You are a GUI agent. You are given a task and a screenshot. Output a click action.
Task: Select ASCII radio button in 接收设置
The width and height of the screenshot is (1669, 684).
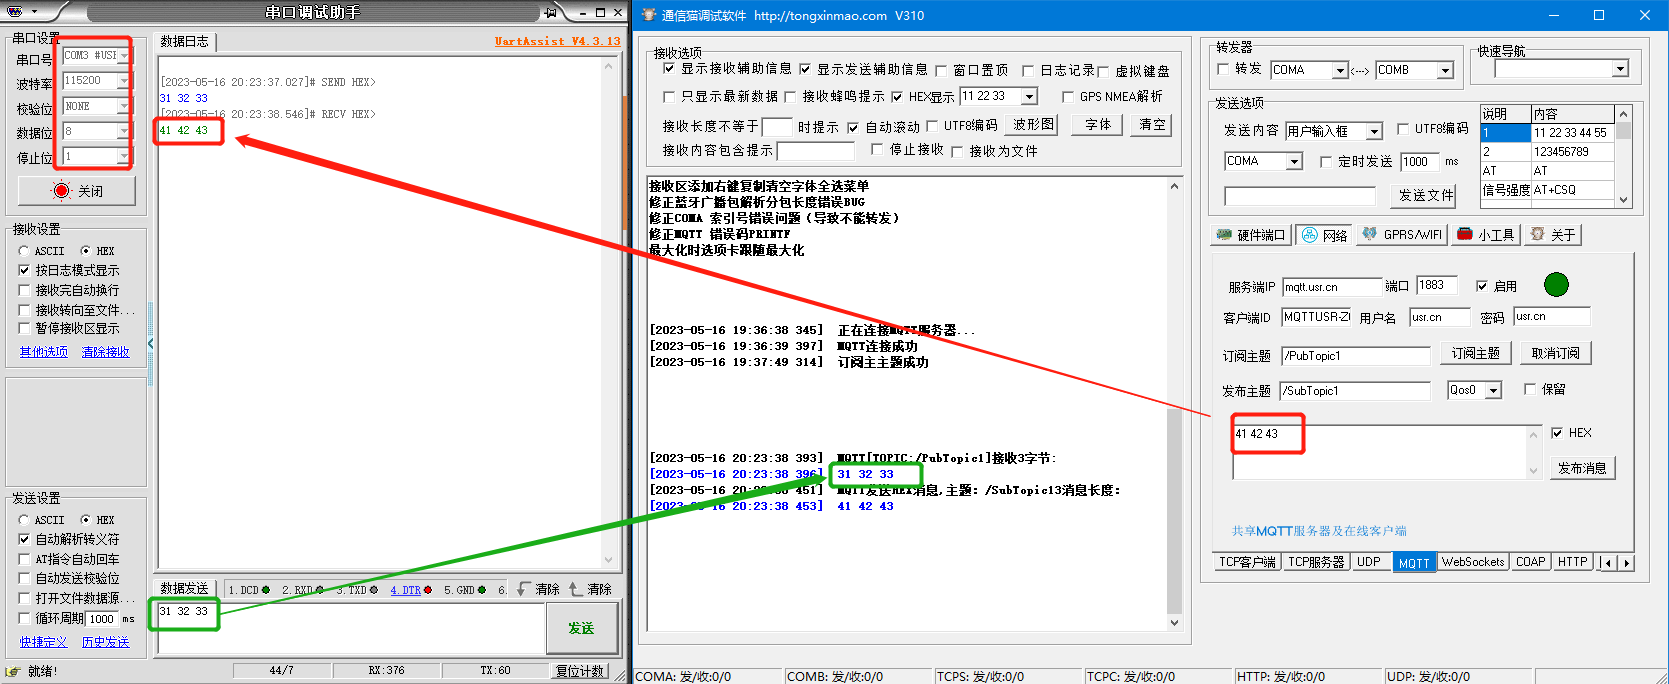[24, 251]
